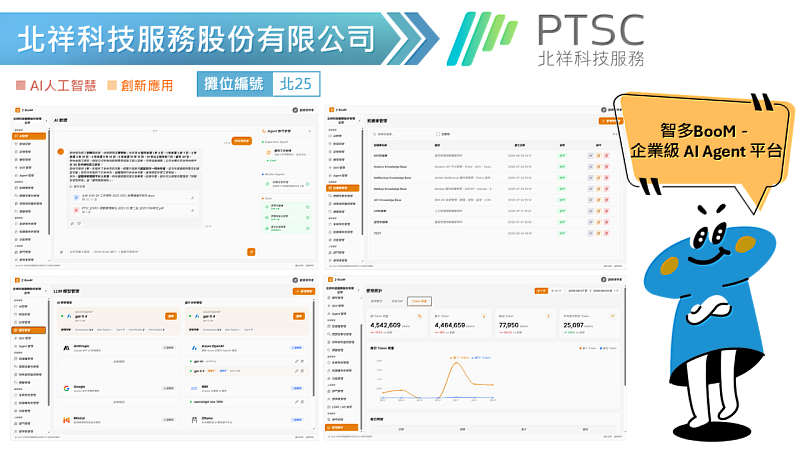Click the first green tool card under Tools
This screenshot has height=450, width=800.
(x=287, y=207)
